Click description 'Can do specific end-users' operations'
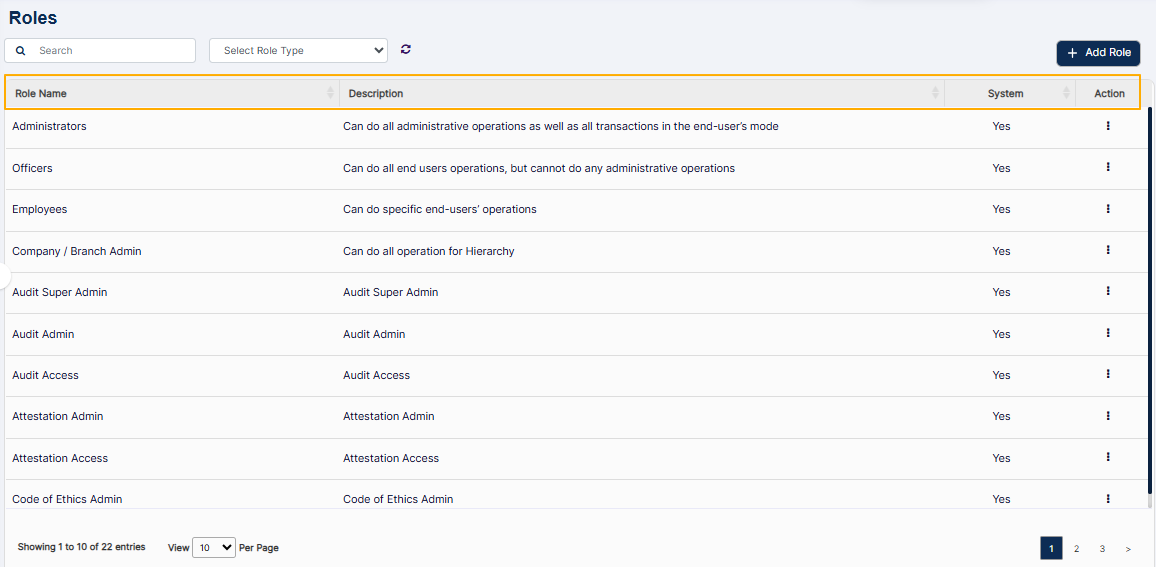The width and height of the screenshot is (1156, 567). tap(440, 209)
